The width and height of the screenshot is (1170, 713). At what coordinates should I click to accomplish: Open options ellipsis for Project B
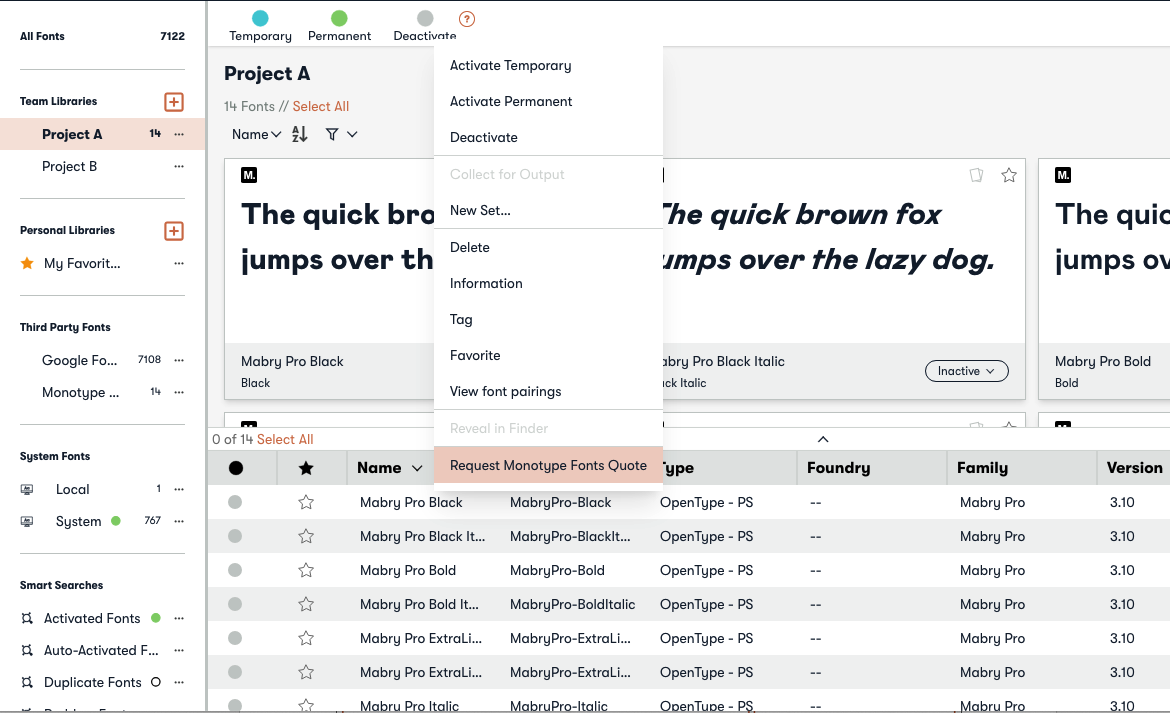[179, 167]
